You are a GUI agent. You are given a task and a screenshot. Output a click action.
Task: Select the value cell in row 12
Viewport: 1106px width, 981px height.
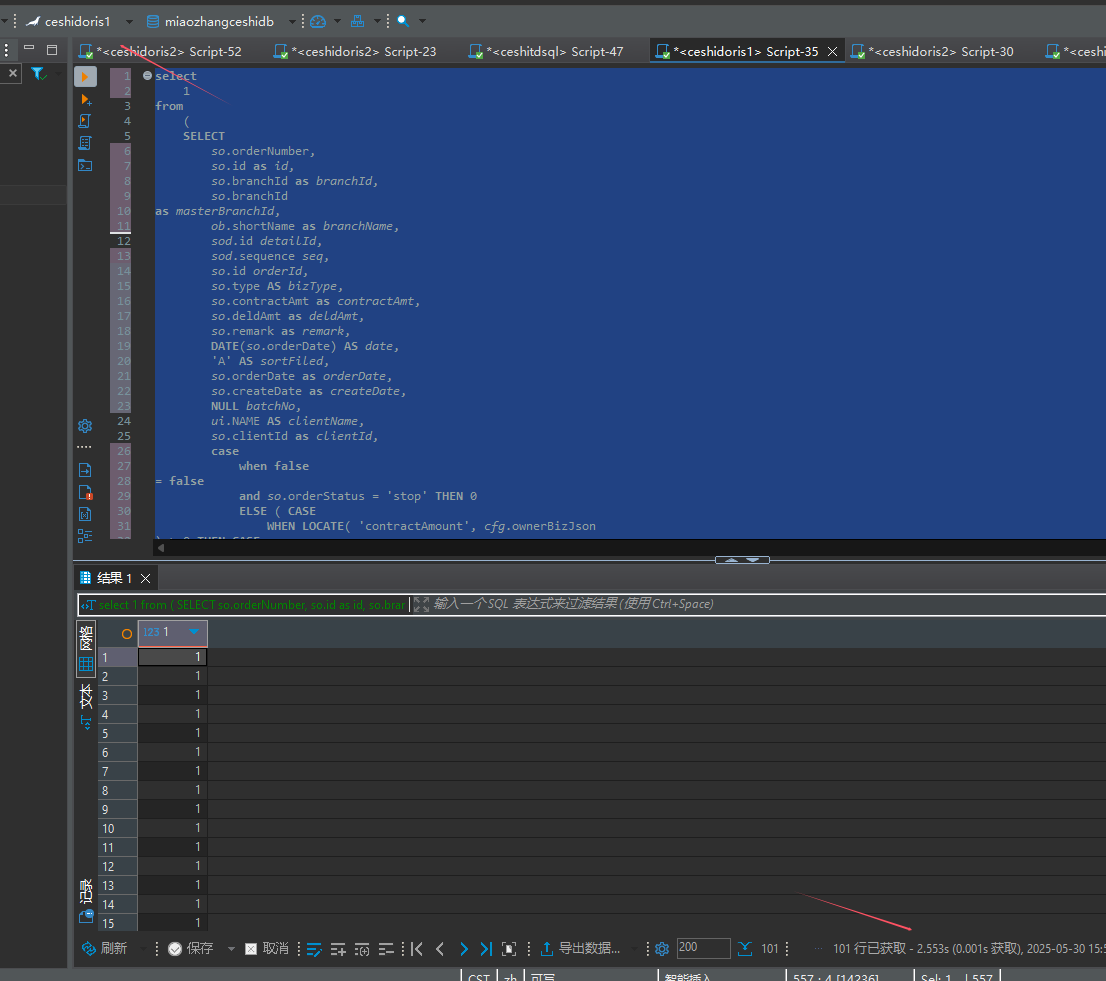(172, 866)
